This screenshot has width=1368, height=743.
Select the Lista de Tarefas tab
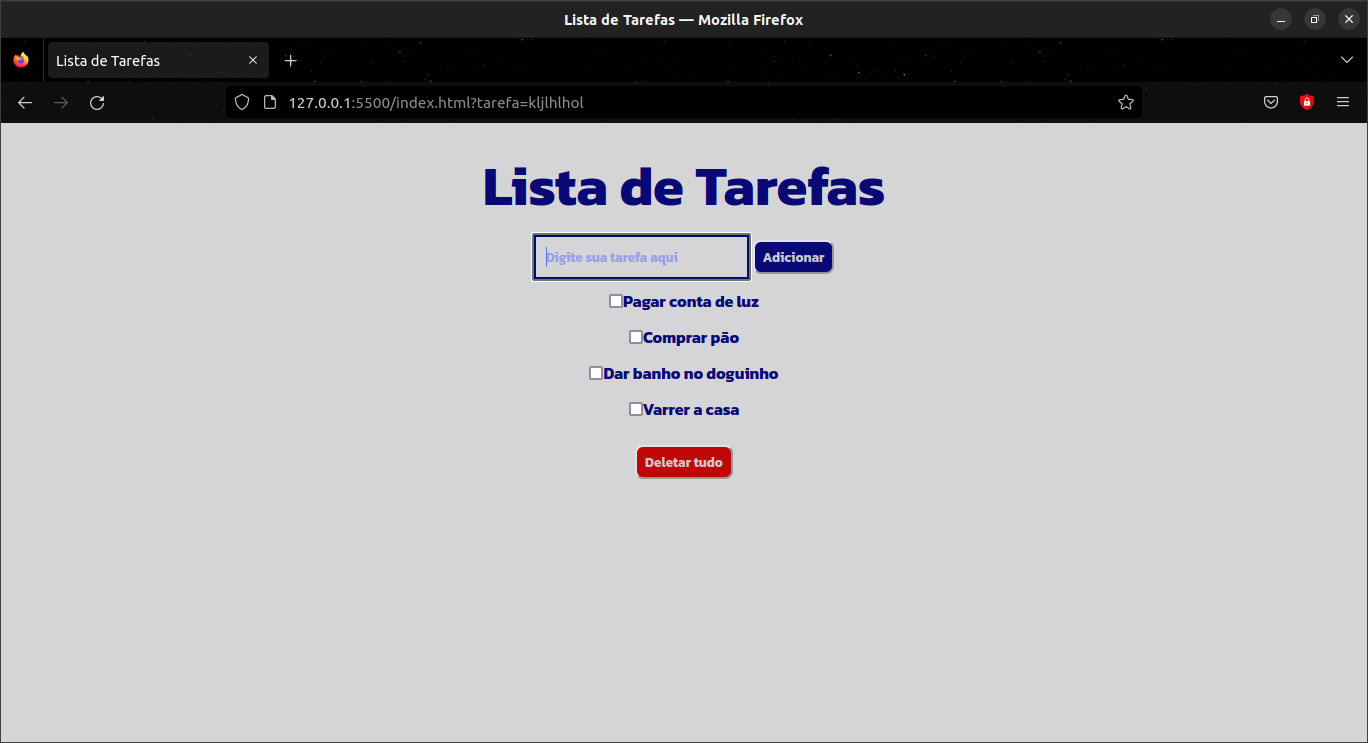coord(140,59)
